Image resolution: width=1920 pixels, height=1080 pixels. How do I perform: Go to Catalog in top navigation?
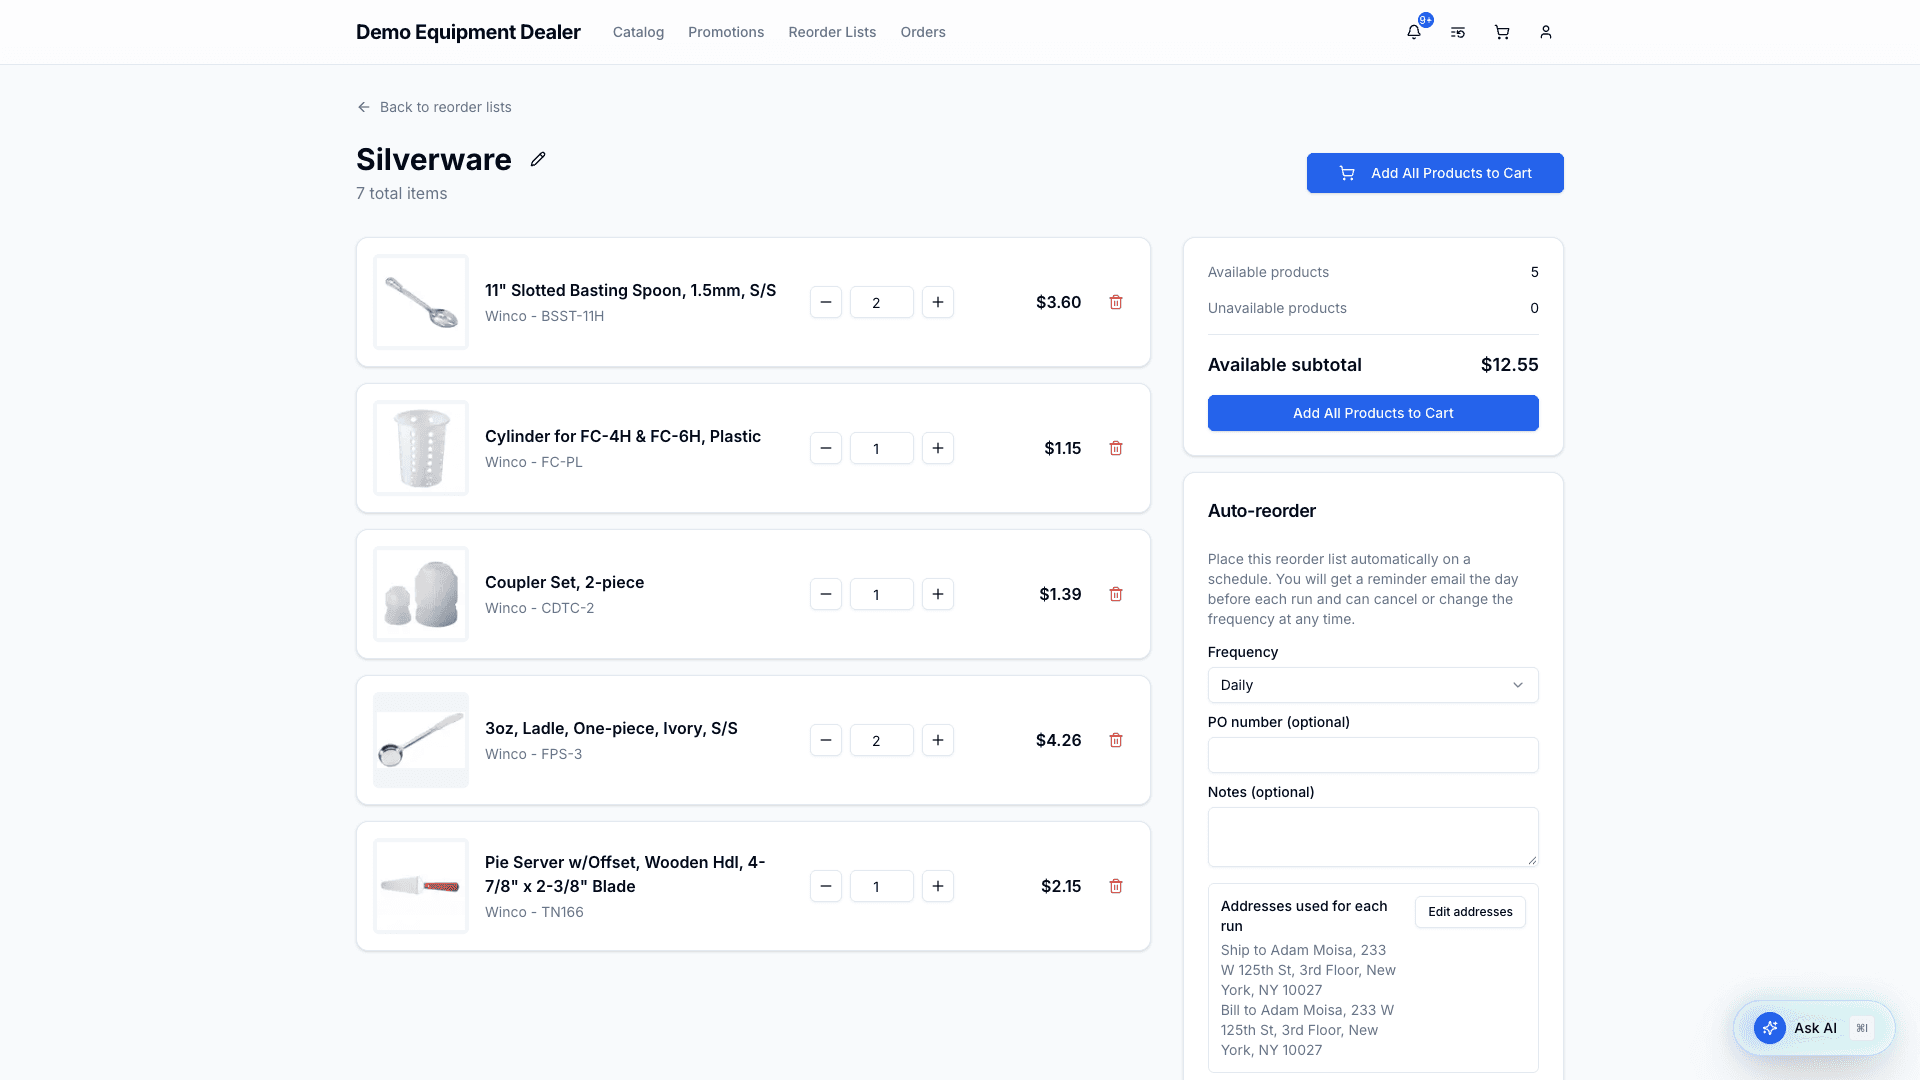coord(638,32)
